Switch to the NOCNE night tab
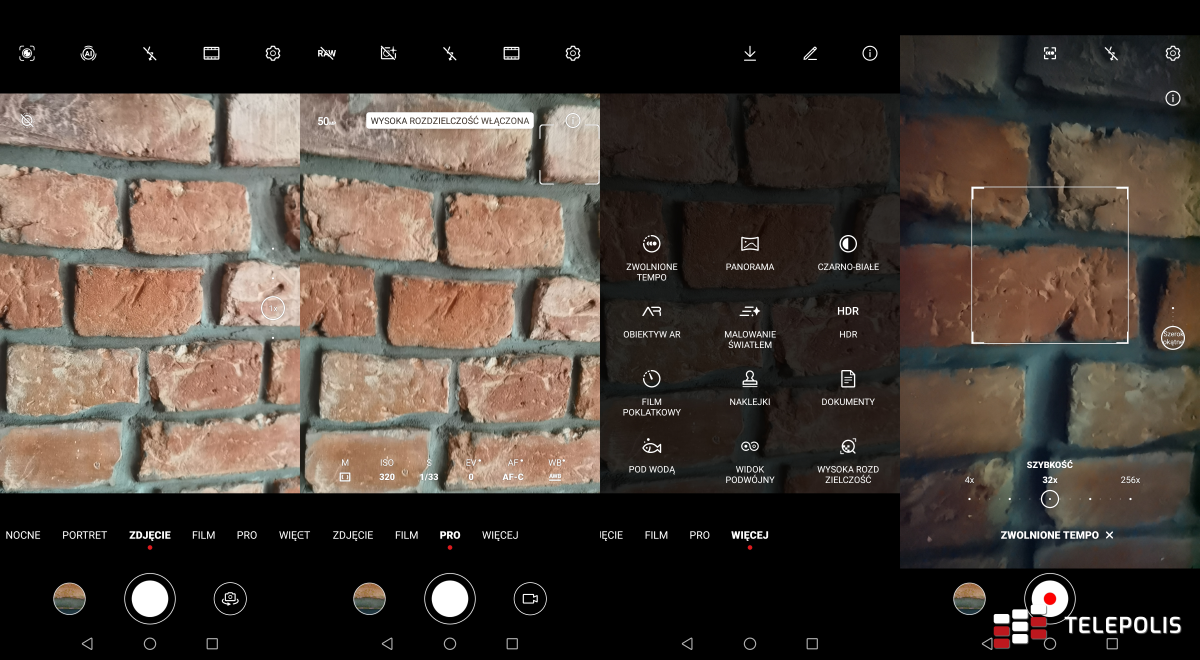 23,535
